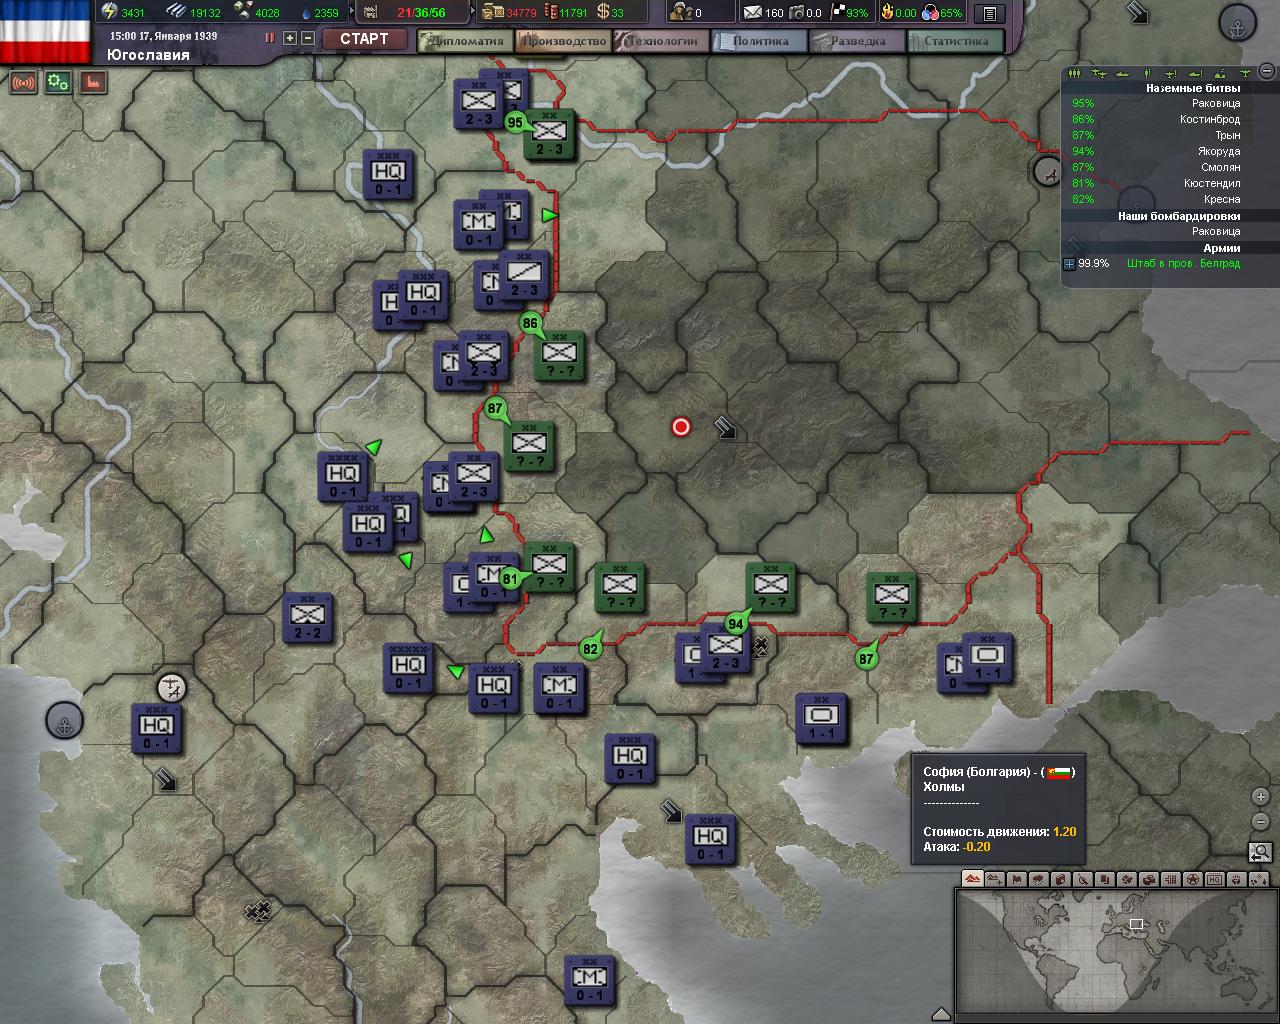
Task: Click the battle bubble showing 95
Action: click(515, 122)
